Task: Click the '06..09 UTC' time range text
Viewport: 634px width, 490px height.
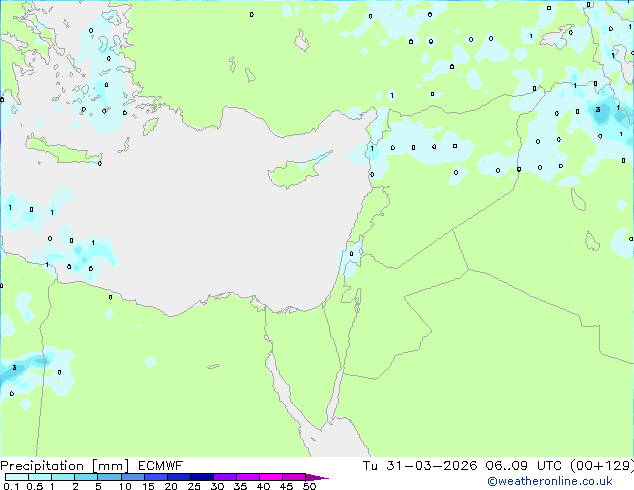Action: pyautogui.click(x=523, y=466)
